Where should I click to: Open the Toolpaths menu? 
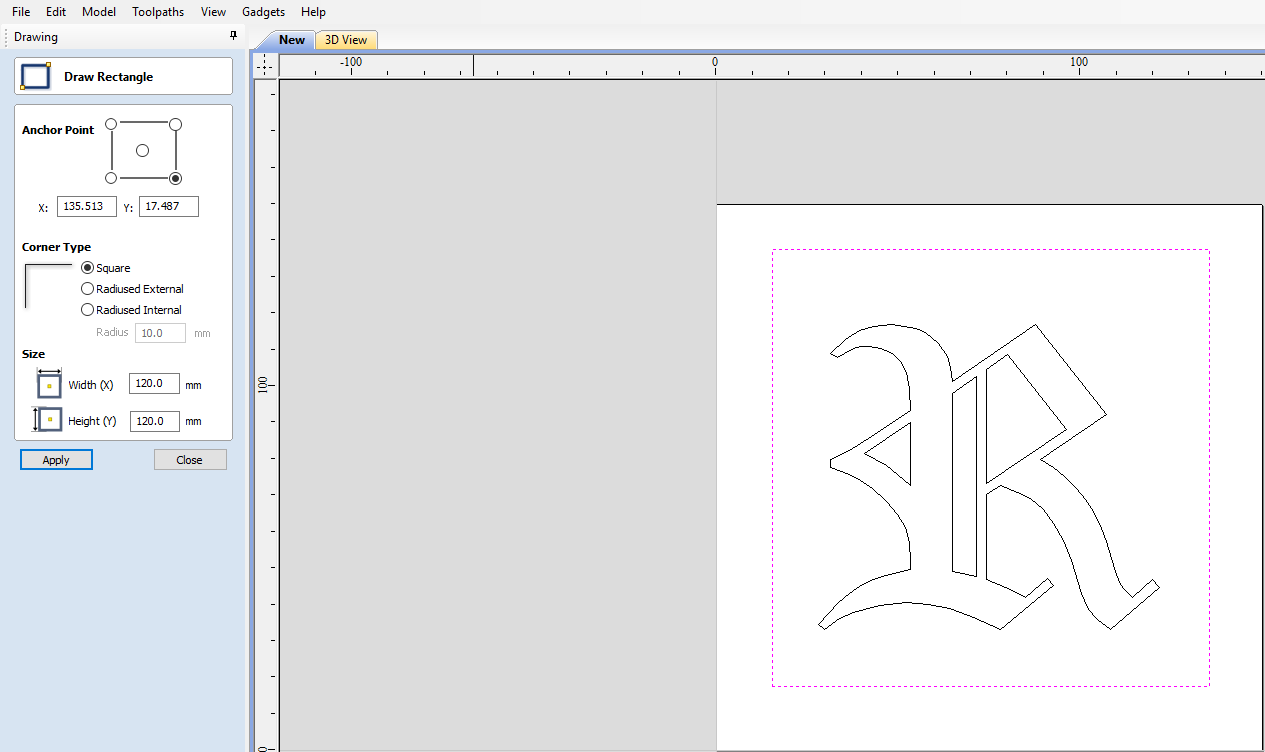[x=157, y=11]
